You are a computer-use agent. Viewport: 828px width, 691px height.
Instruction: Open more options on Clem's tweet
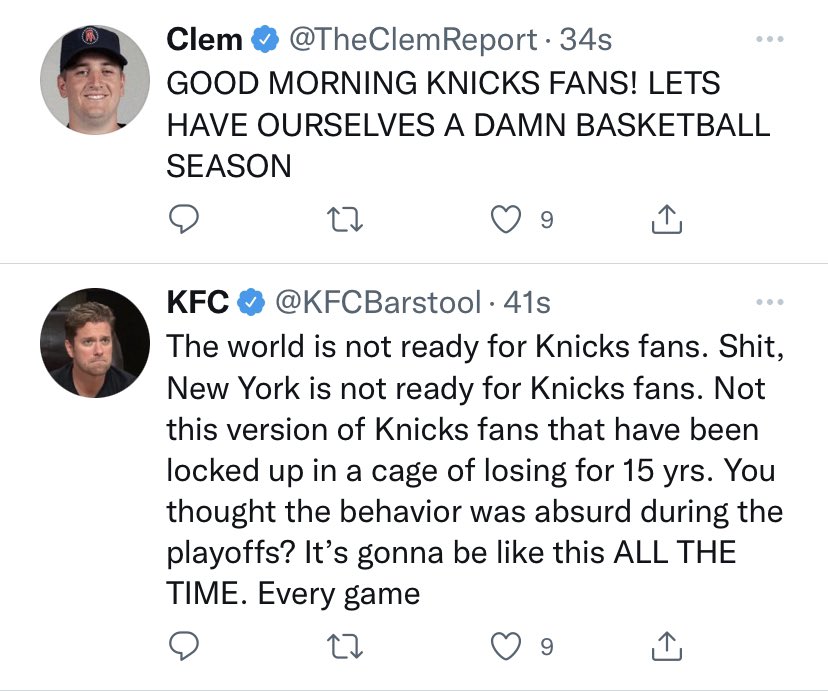pyautogui.click(x=769, y=39)
